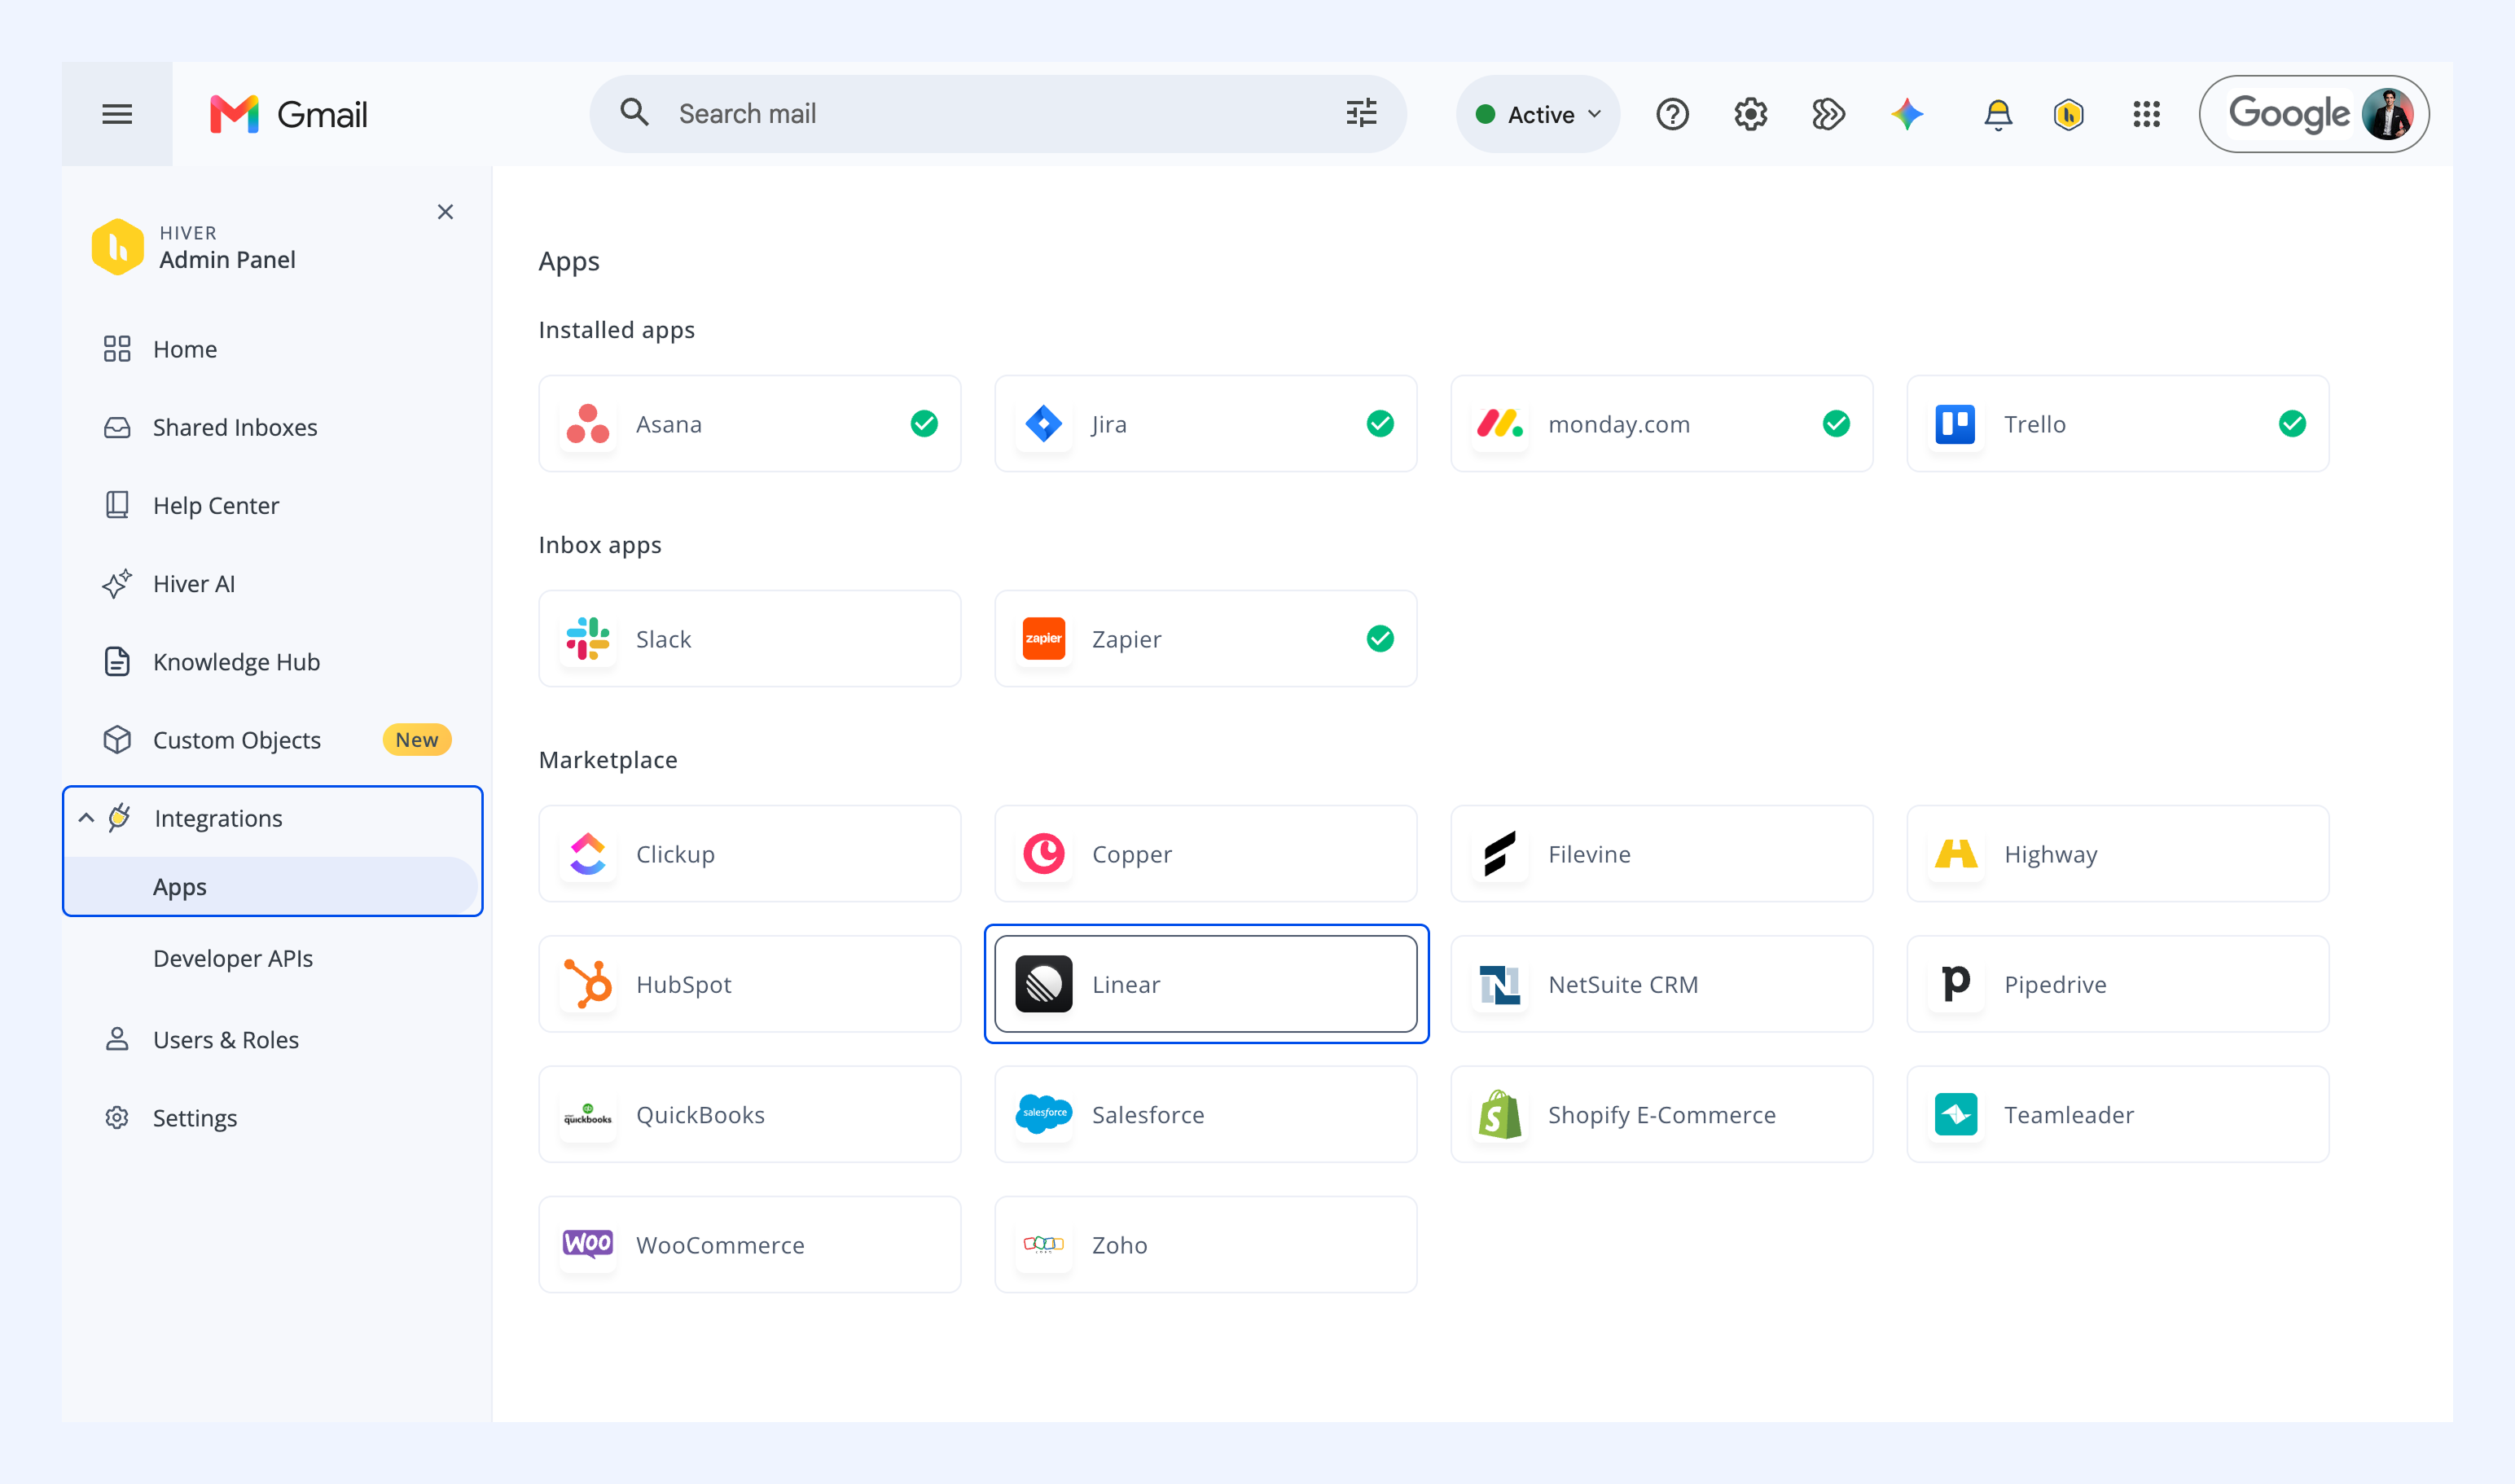Click the Hiver hexagon icon in toolbar
This screenshot has height=1484, width=2515.
click(2068, 115)
